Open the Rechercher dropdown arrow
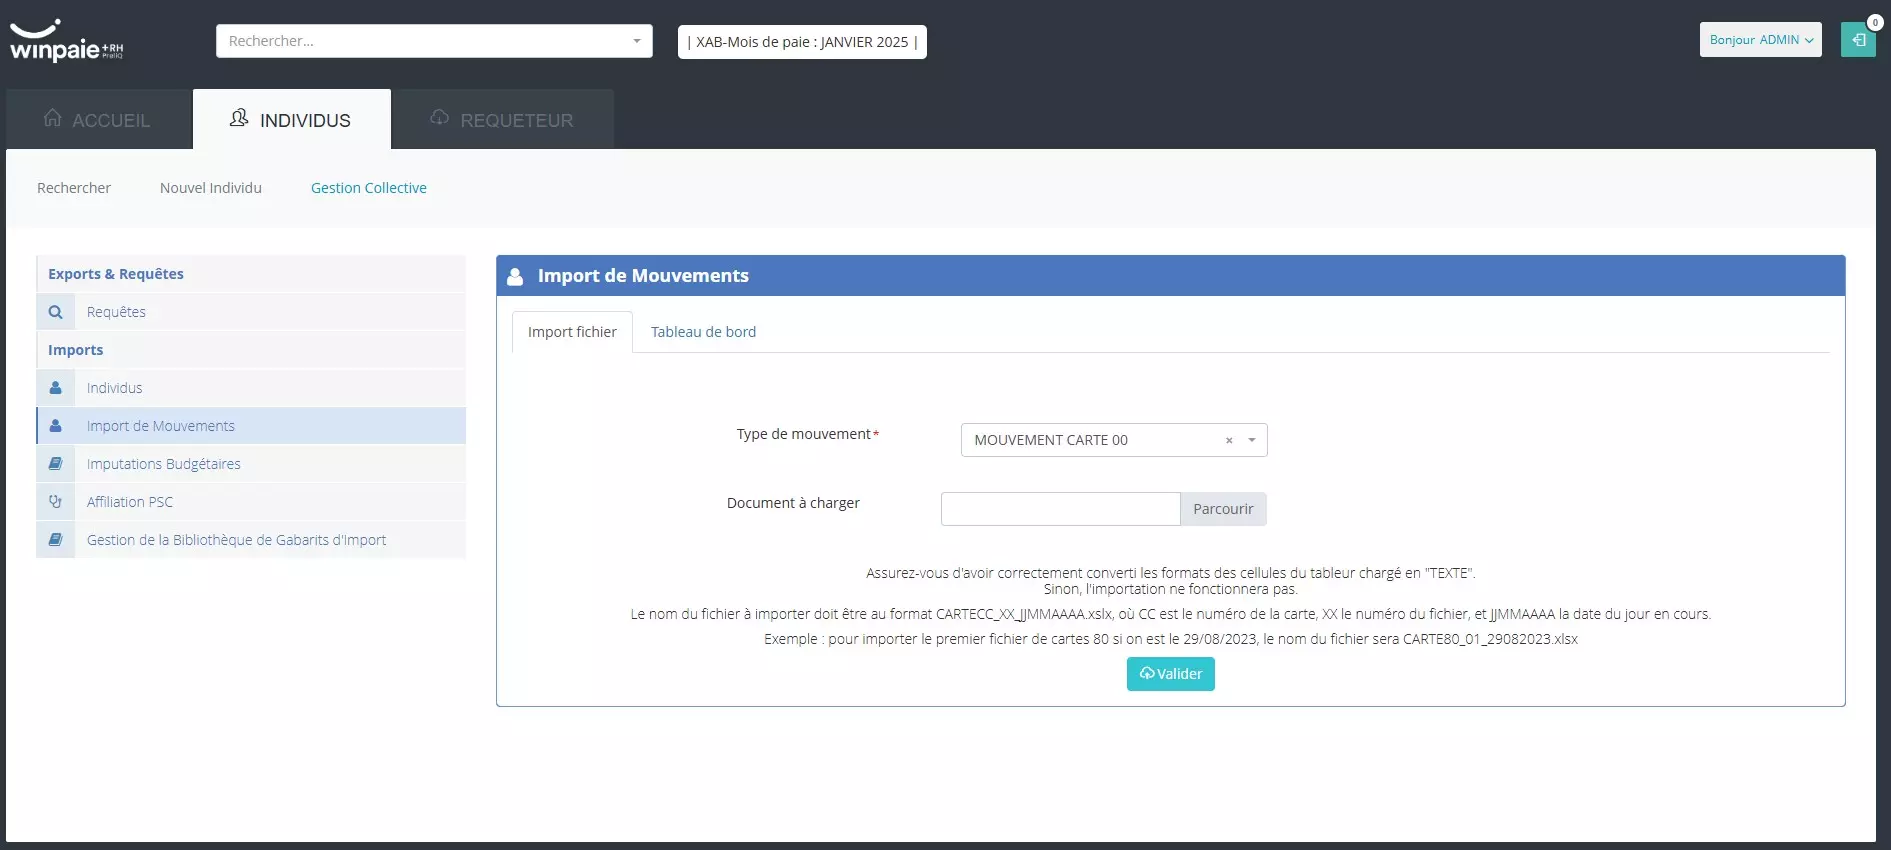 637,41
